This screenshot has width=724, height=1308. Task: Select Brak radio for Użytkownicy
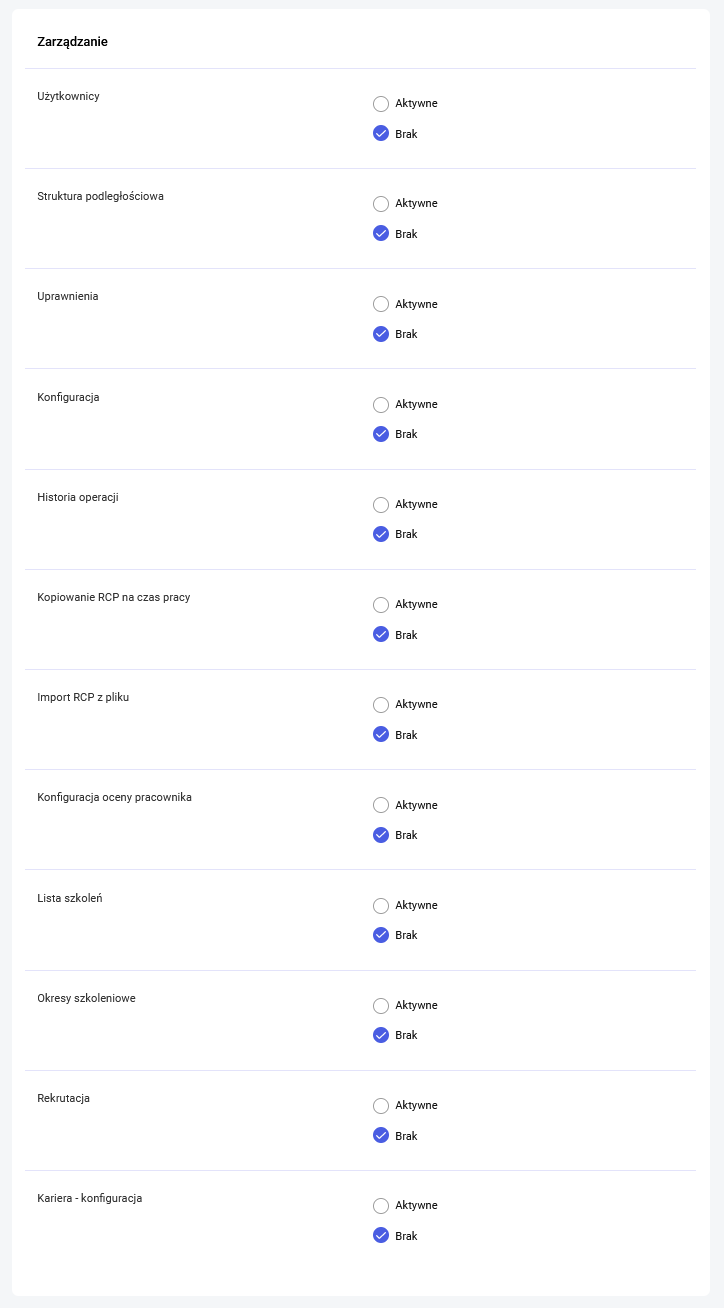381,134
